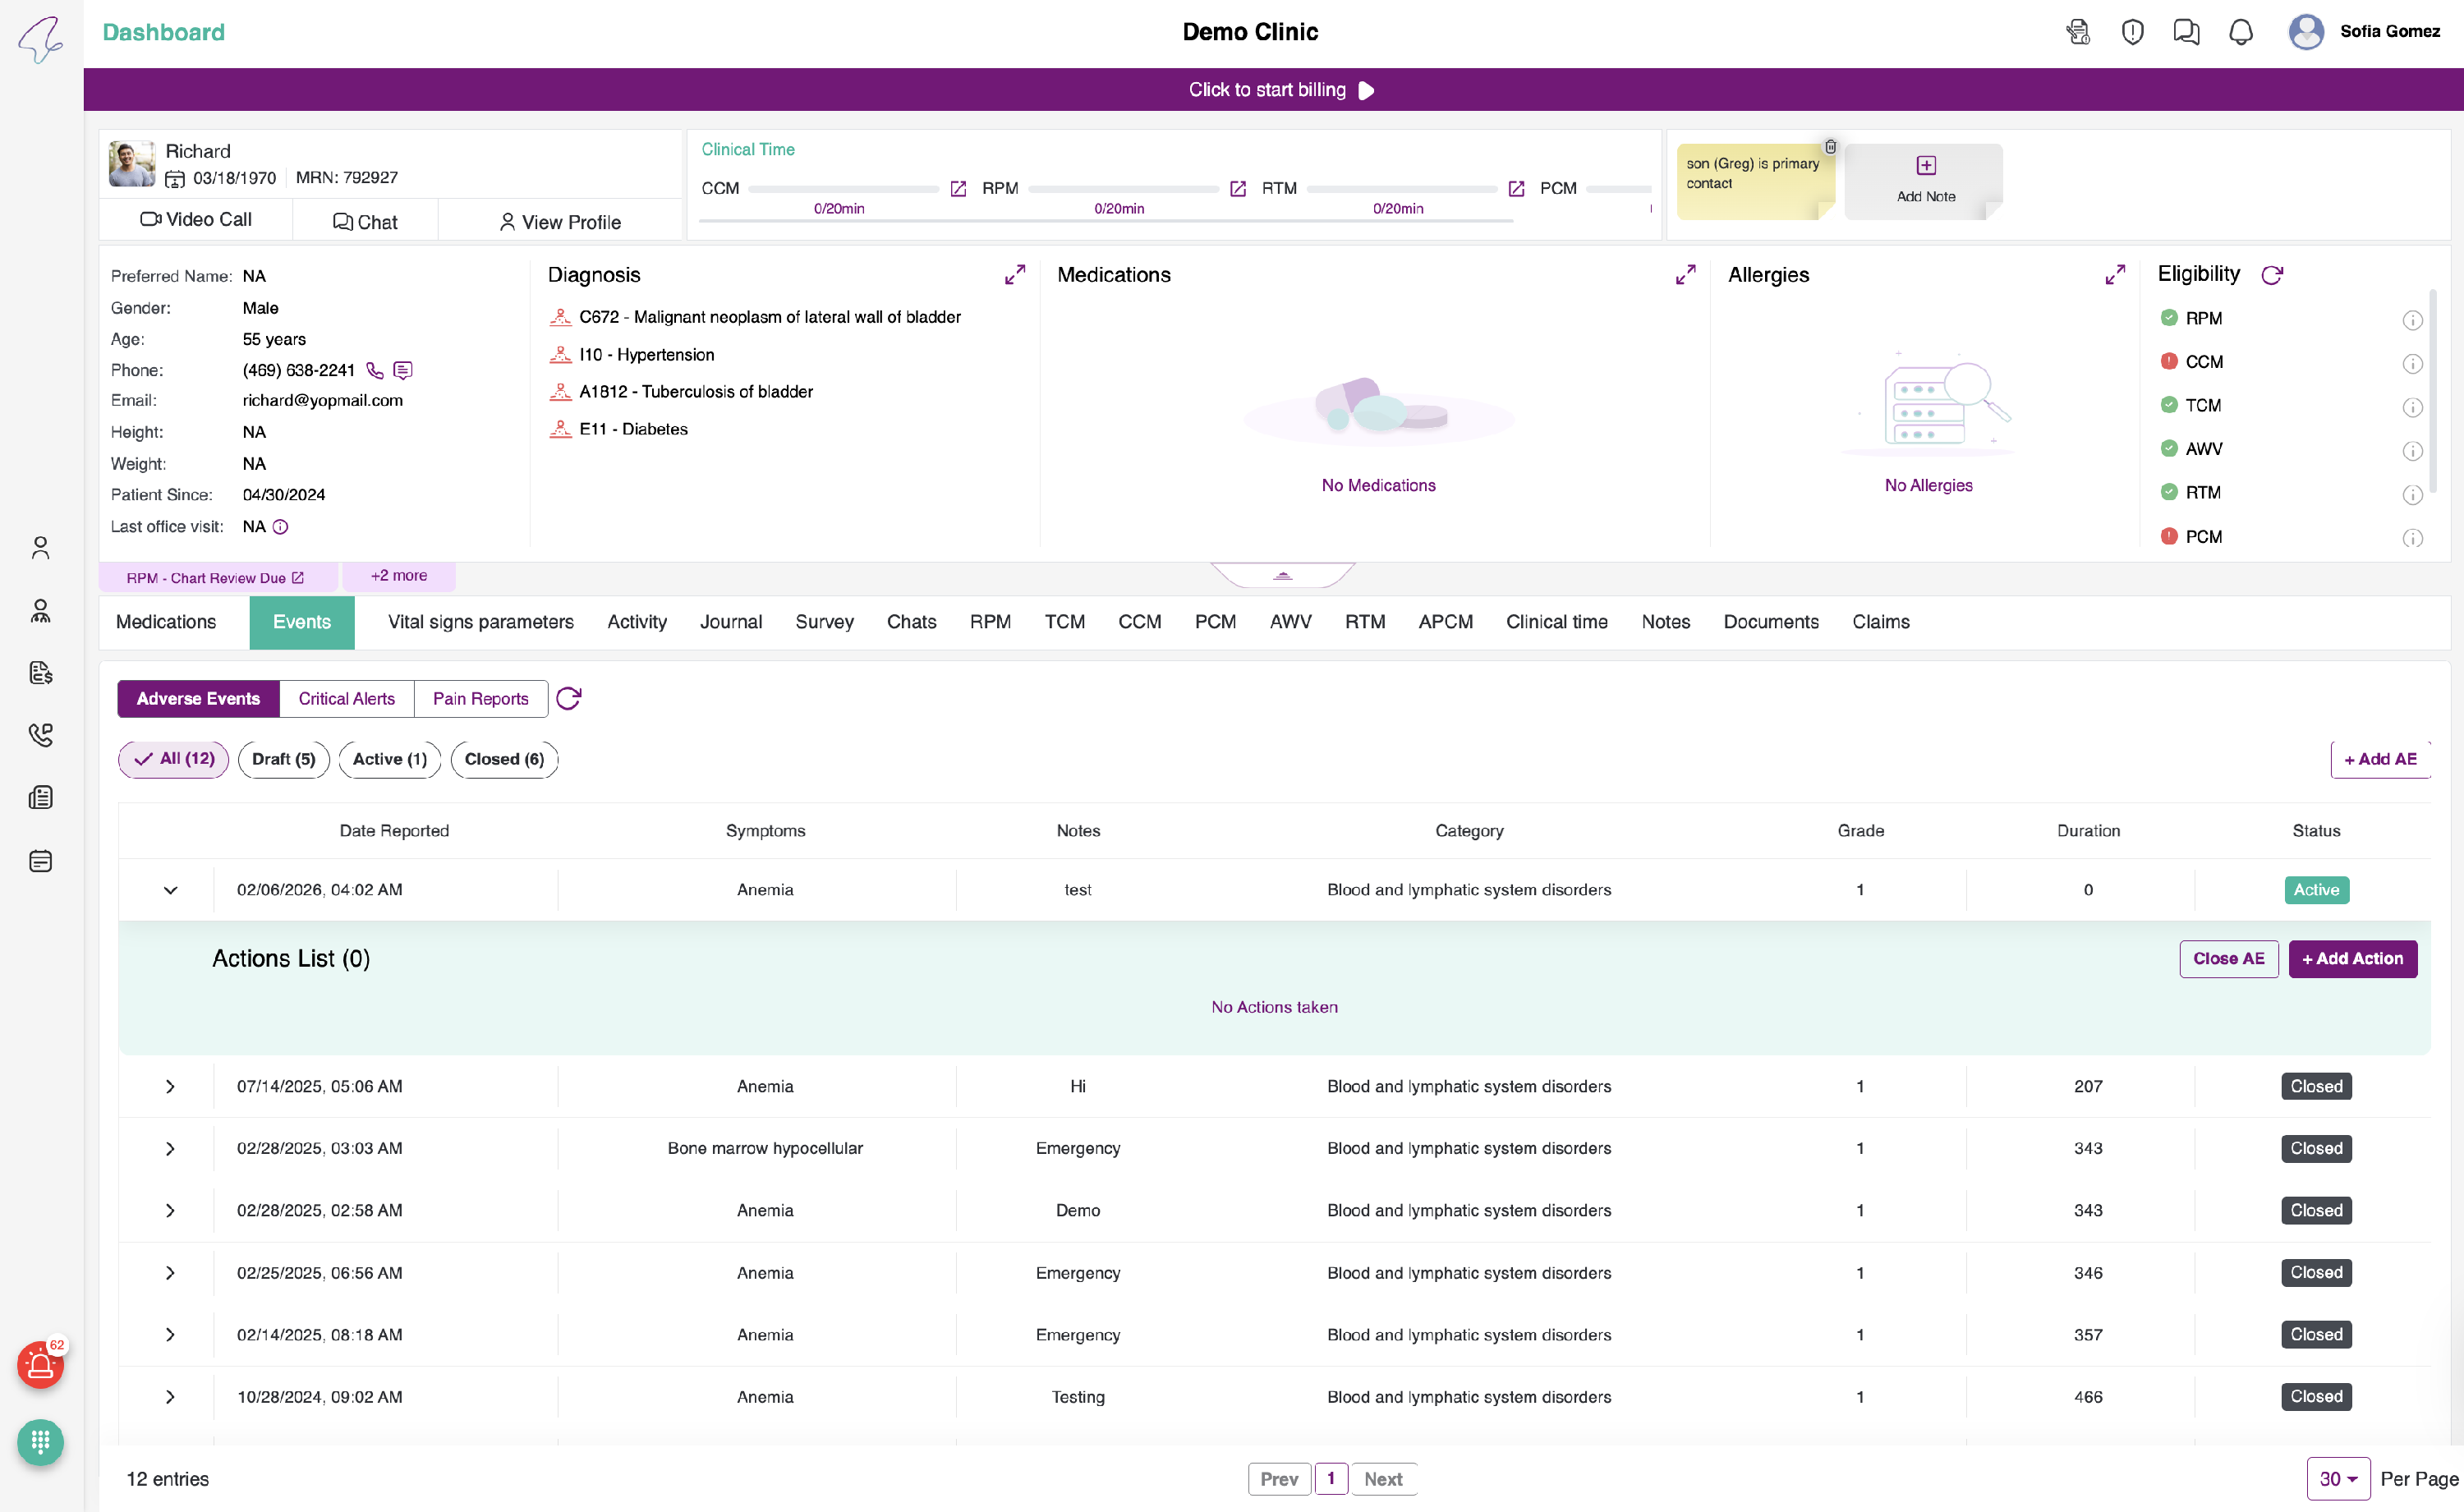Viewport: 2464px width, 1512px height.
Task: Click the Close AE button
Action: pyautogui.click(x=2228, y=959)
